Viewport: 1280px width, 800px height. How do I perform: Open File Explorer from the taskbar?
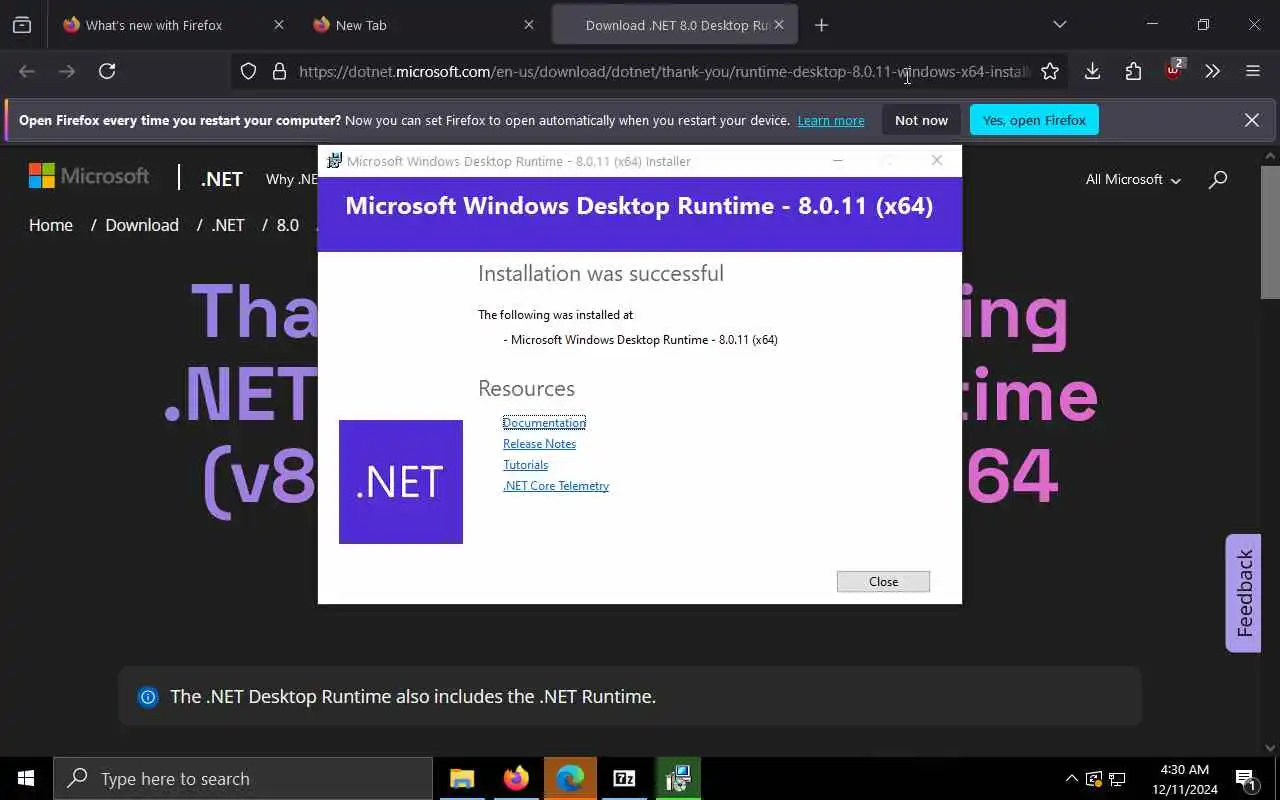point(462,778)
